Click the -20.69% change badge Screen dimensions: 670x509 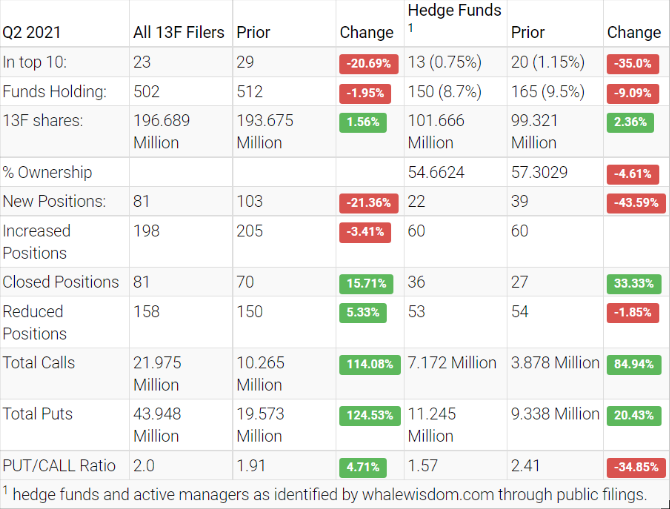(x=367, y=64)
